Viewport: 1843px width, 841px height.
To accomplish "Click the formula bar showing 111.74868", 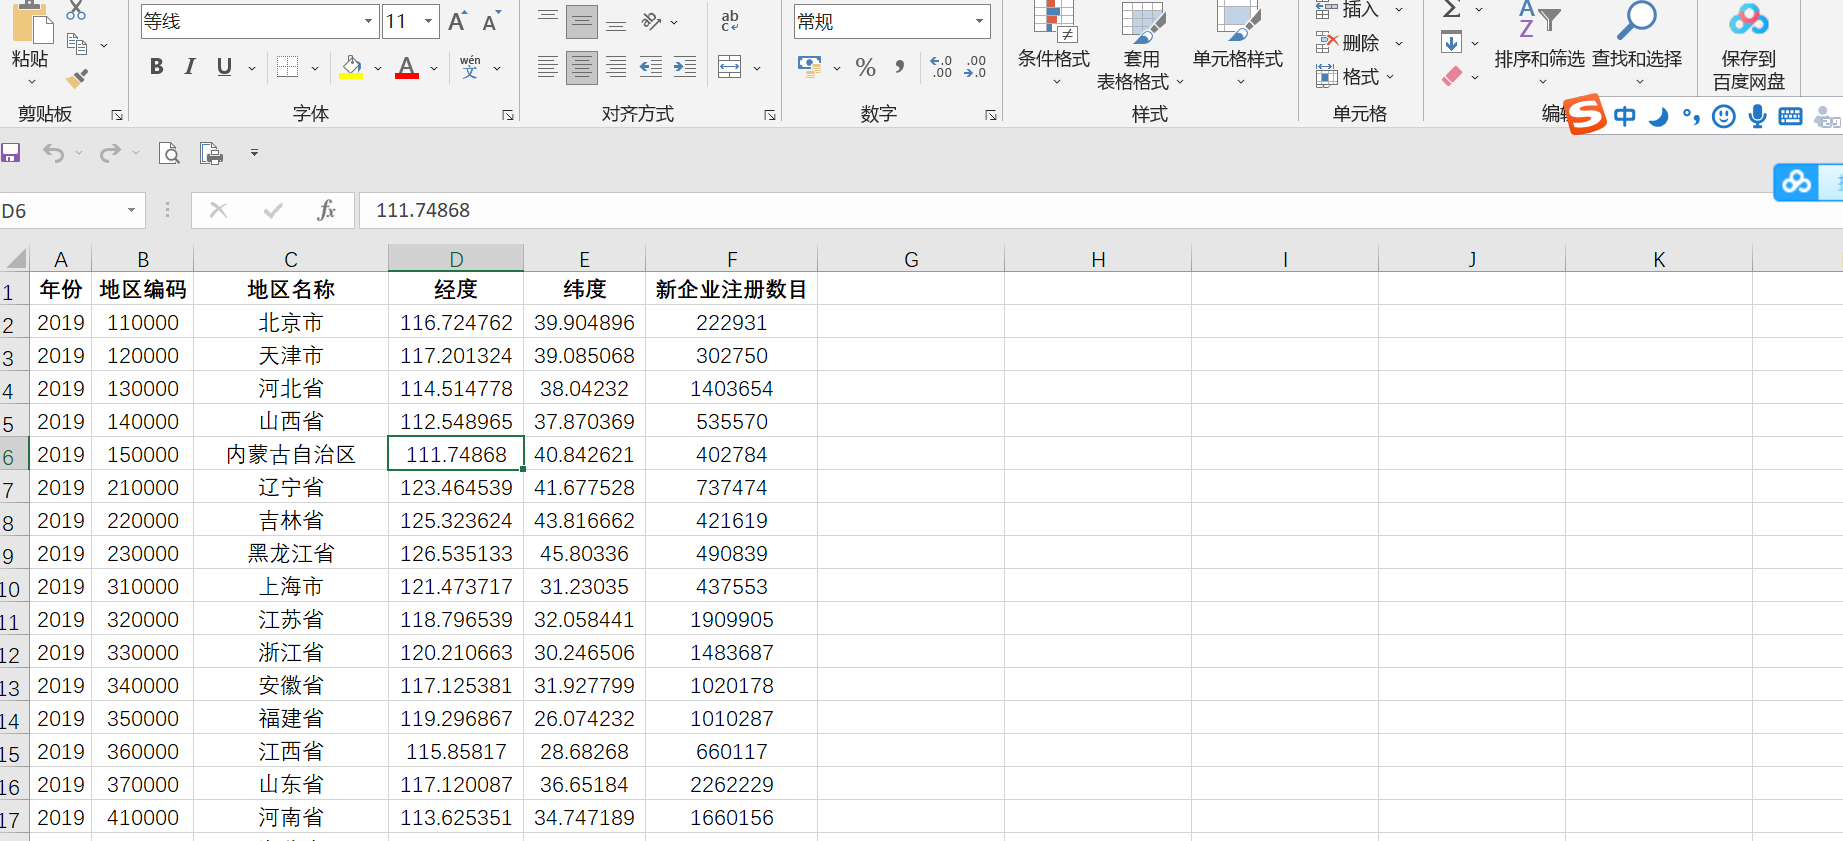I will pyautogui.click(x=1100, y=210).
